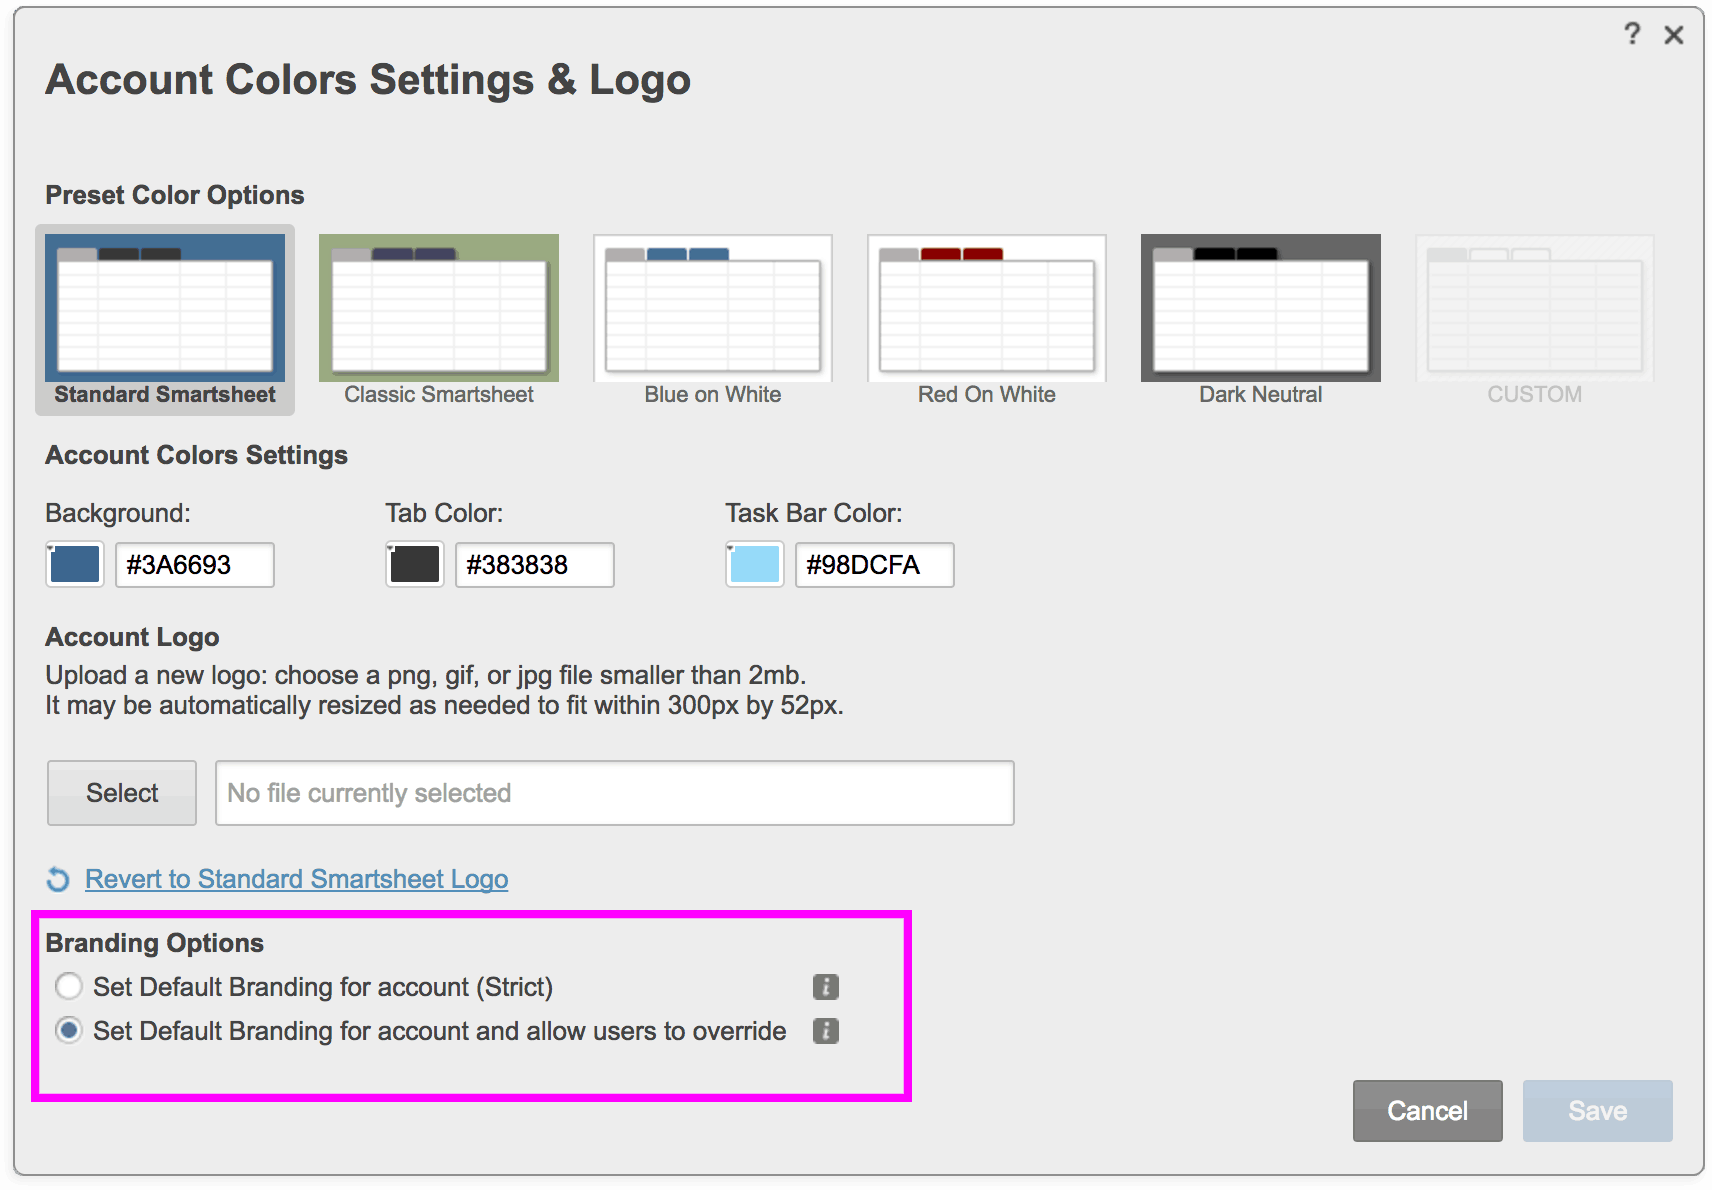Save the account color settings
The width and height of the screenshot is (1712, 1190).
pyautogui.click(x=1598, y=1111)
